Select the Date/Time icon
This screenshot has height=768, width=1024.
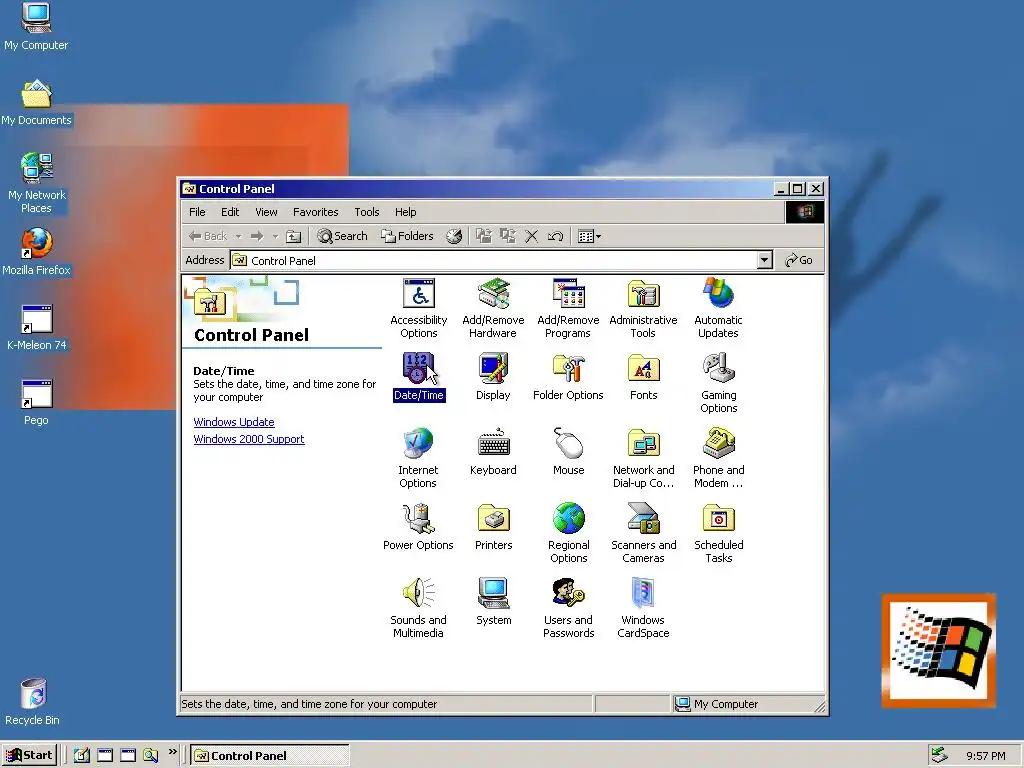coord(419,377)
